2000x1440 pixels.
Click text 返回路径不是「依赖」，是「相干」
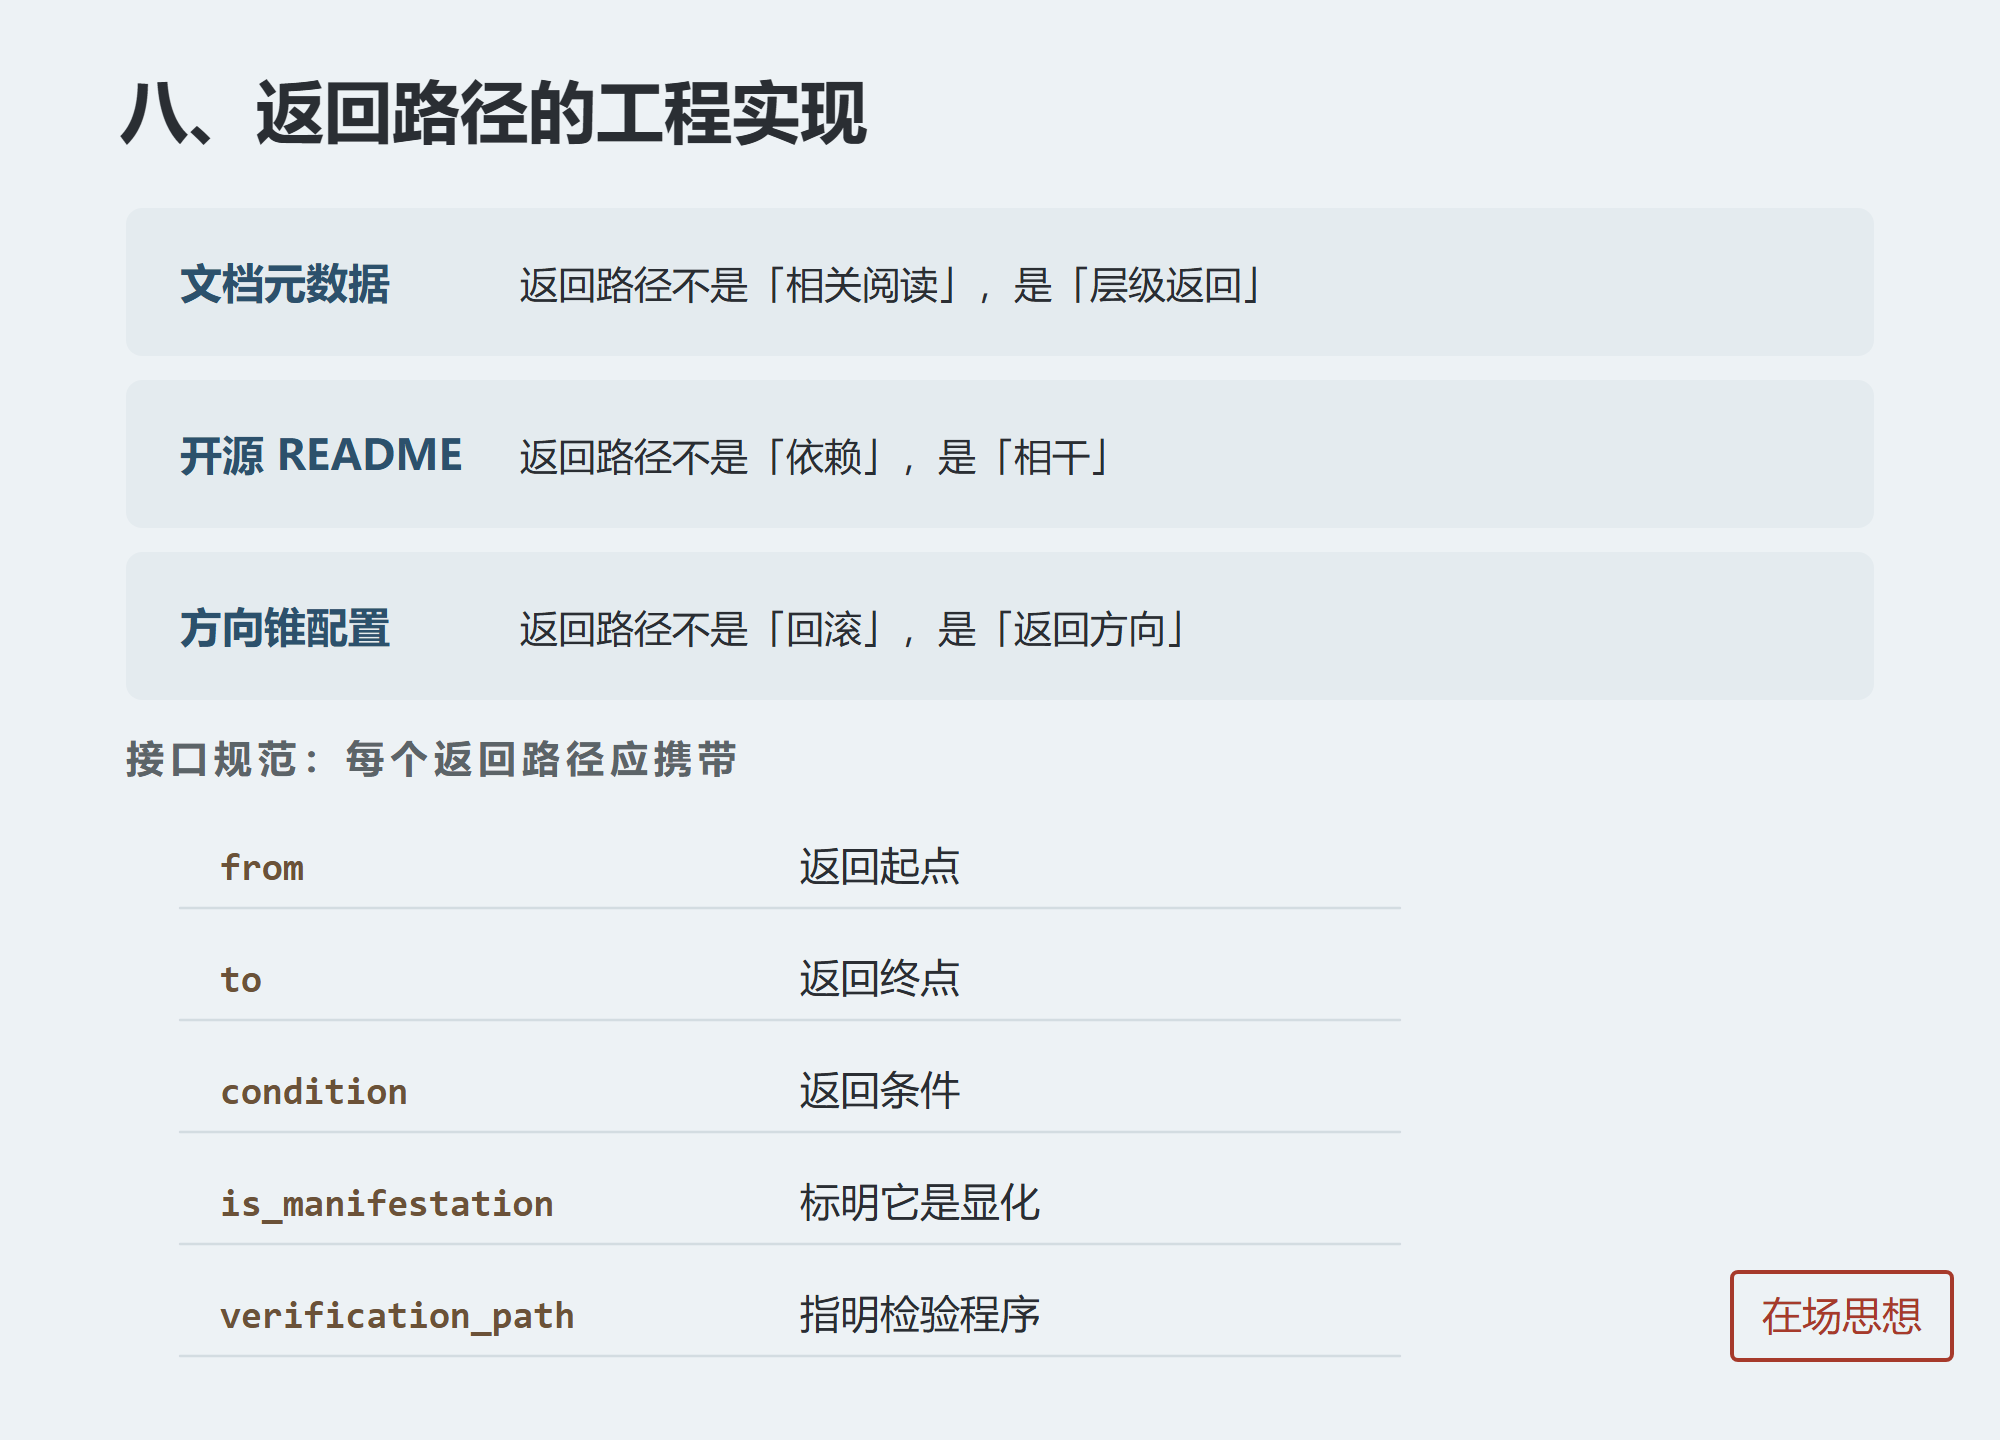[816, 457]
